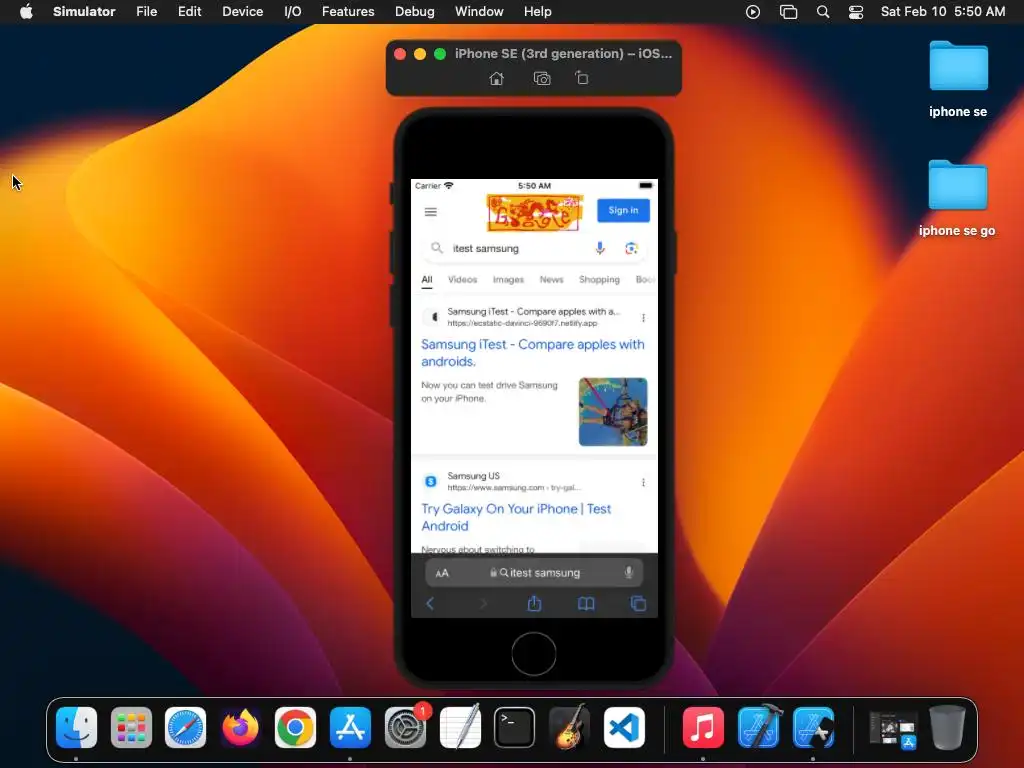The width and height of the screenshot is (1024, 768).
Task: Open TextEdit from the Dock
Action: pos(460,727)
